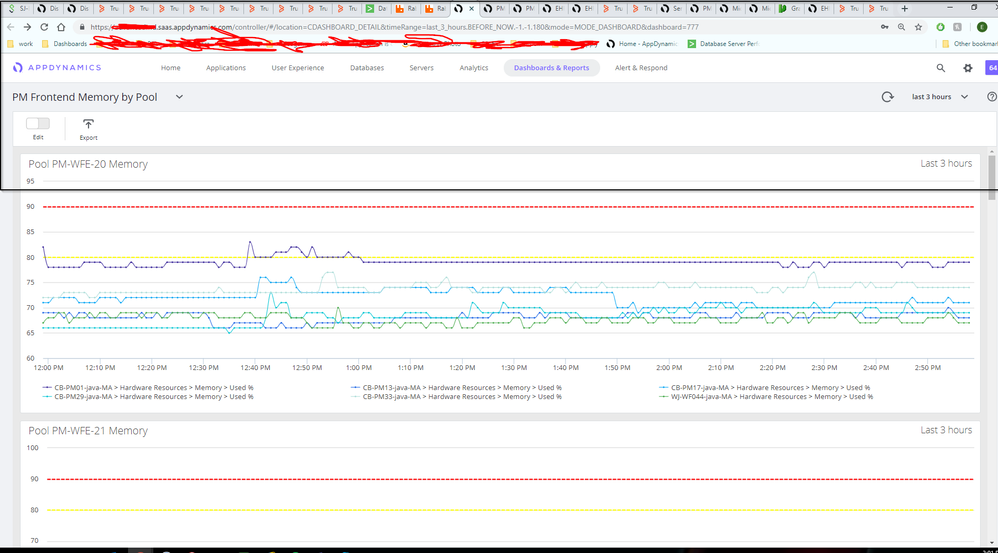Click the dashboard refresh icon
The width and height of the screenshot is (998, 553).
click(x=887, y=97)
